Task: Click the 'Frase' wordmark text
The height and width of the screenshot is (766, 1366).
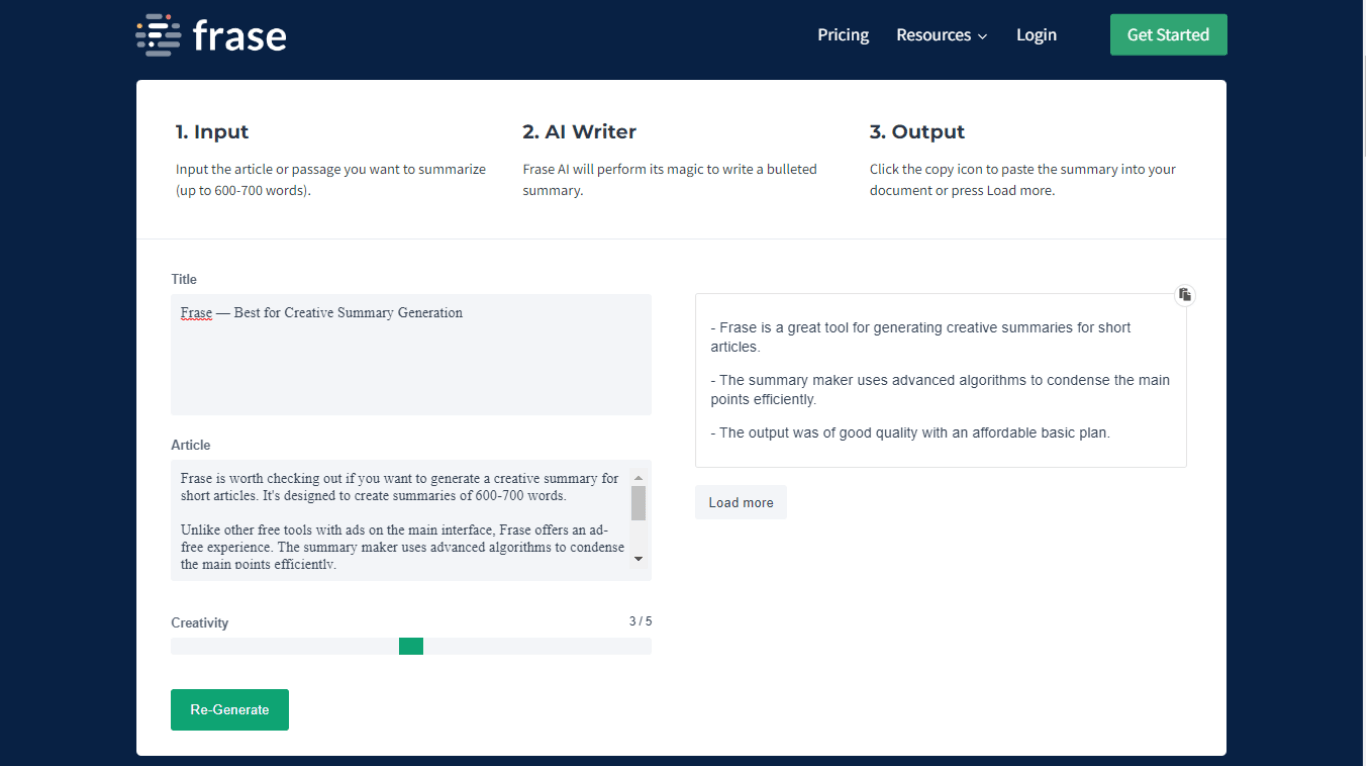Action: 240,36
